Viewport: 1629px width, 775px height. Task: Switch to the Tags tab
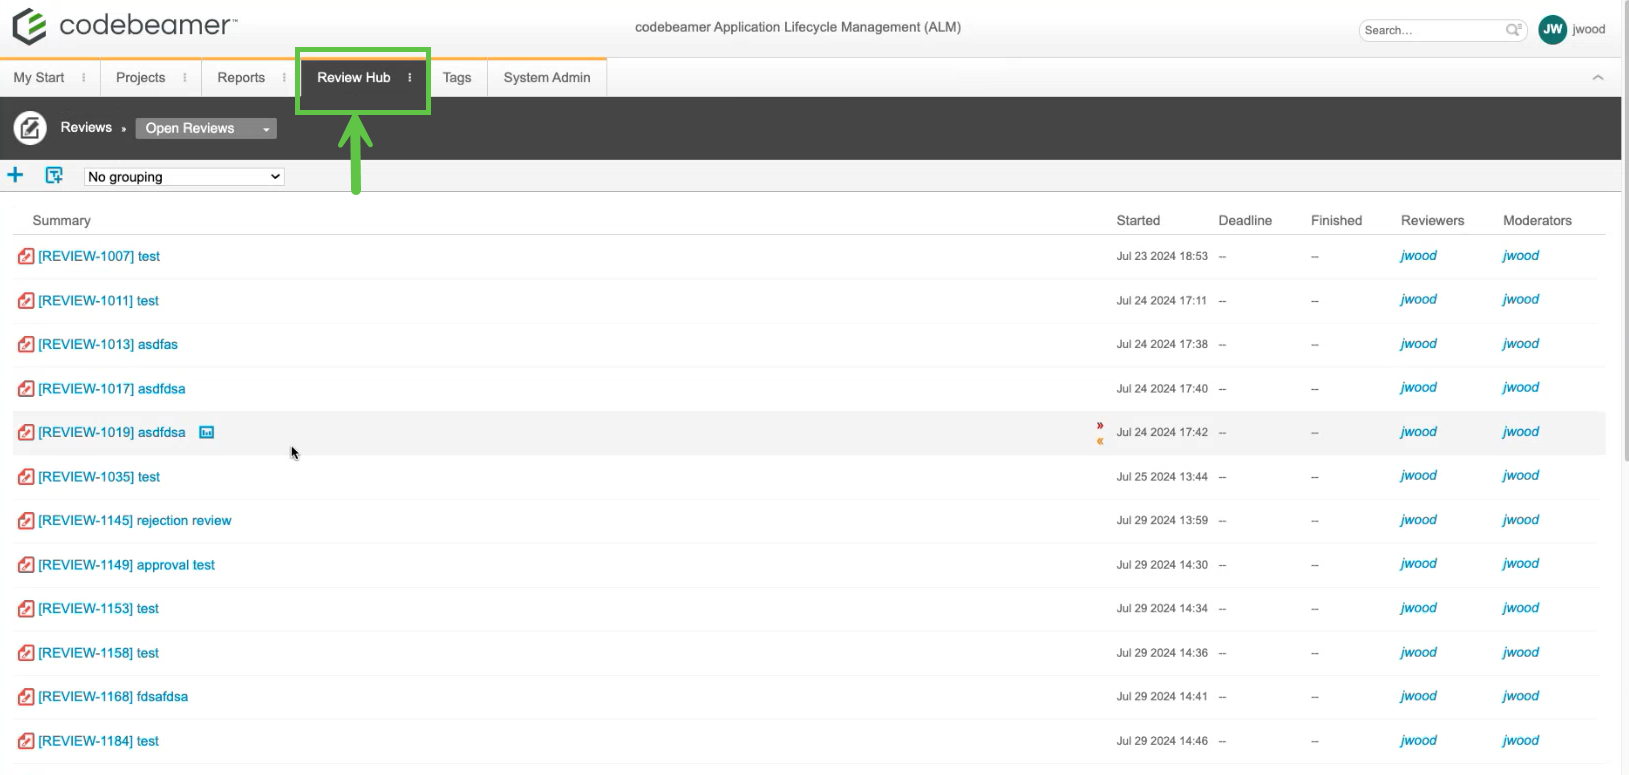457,78
